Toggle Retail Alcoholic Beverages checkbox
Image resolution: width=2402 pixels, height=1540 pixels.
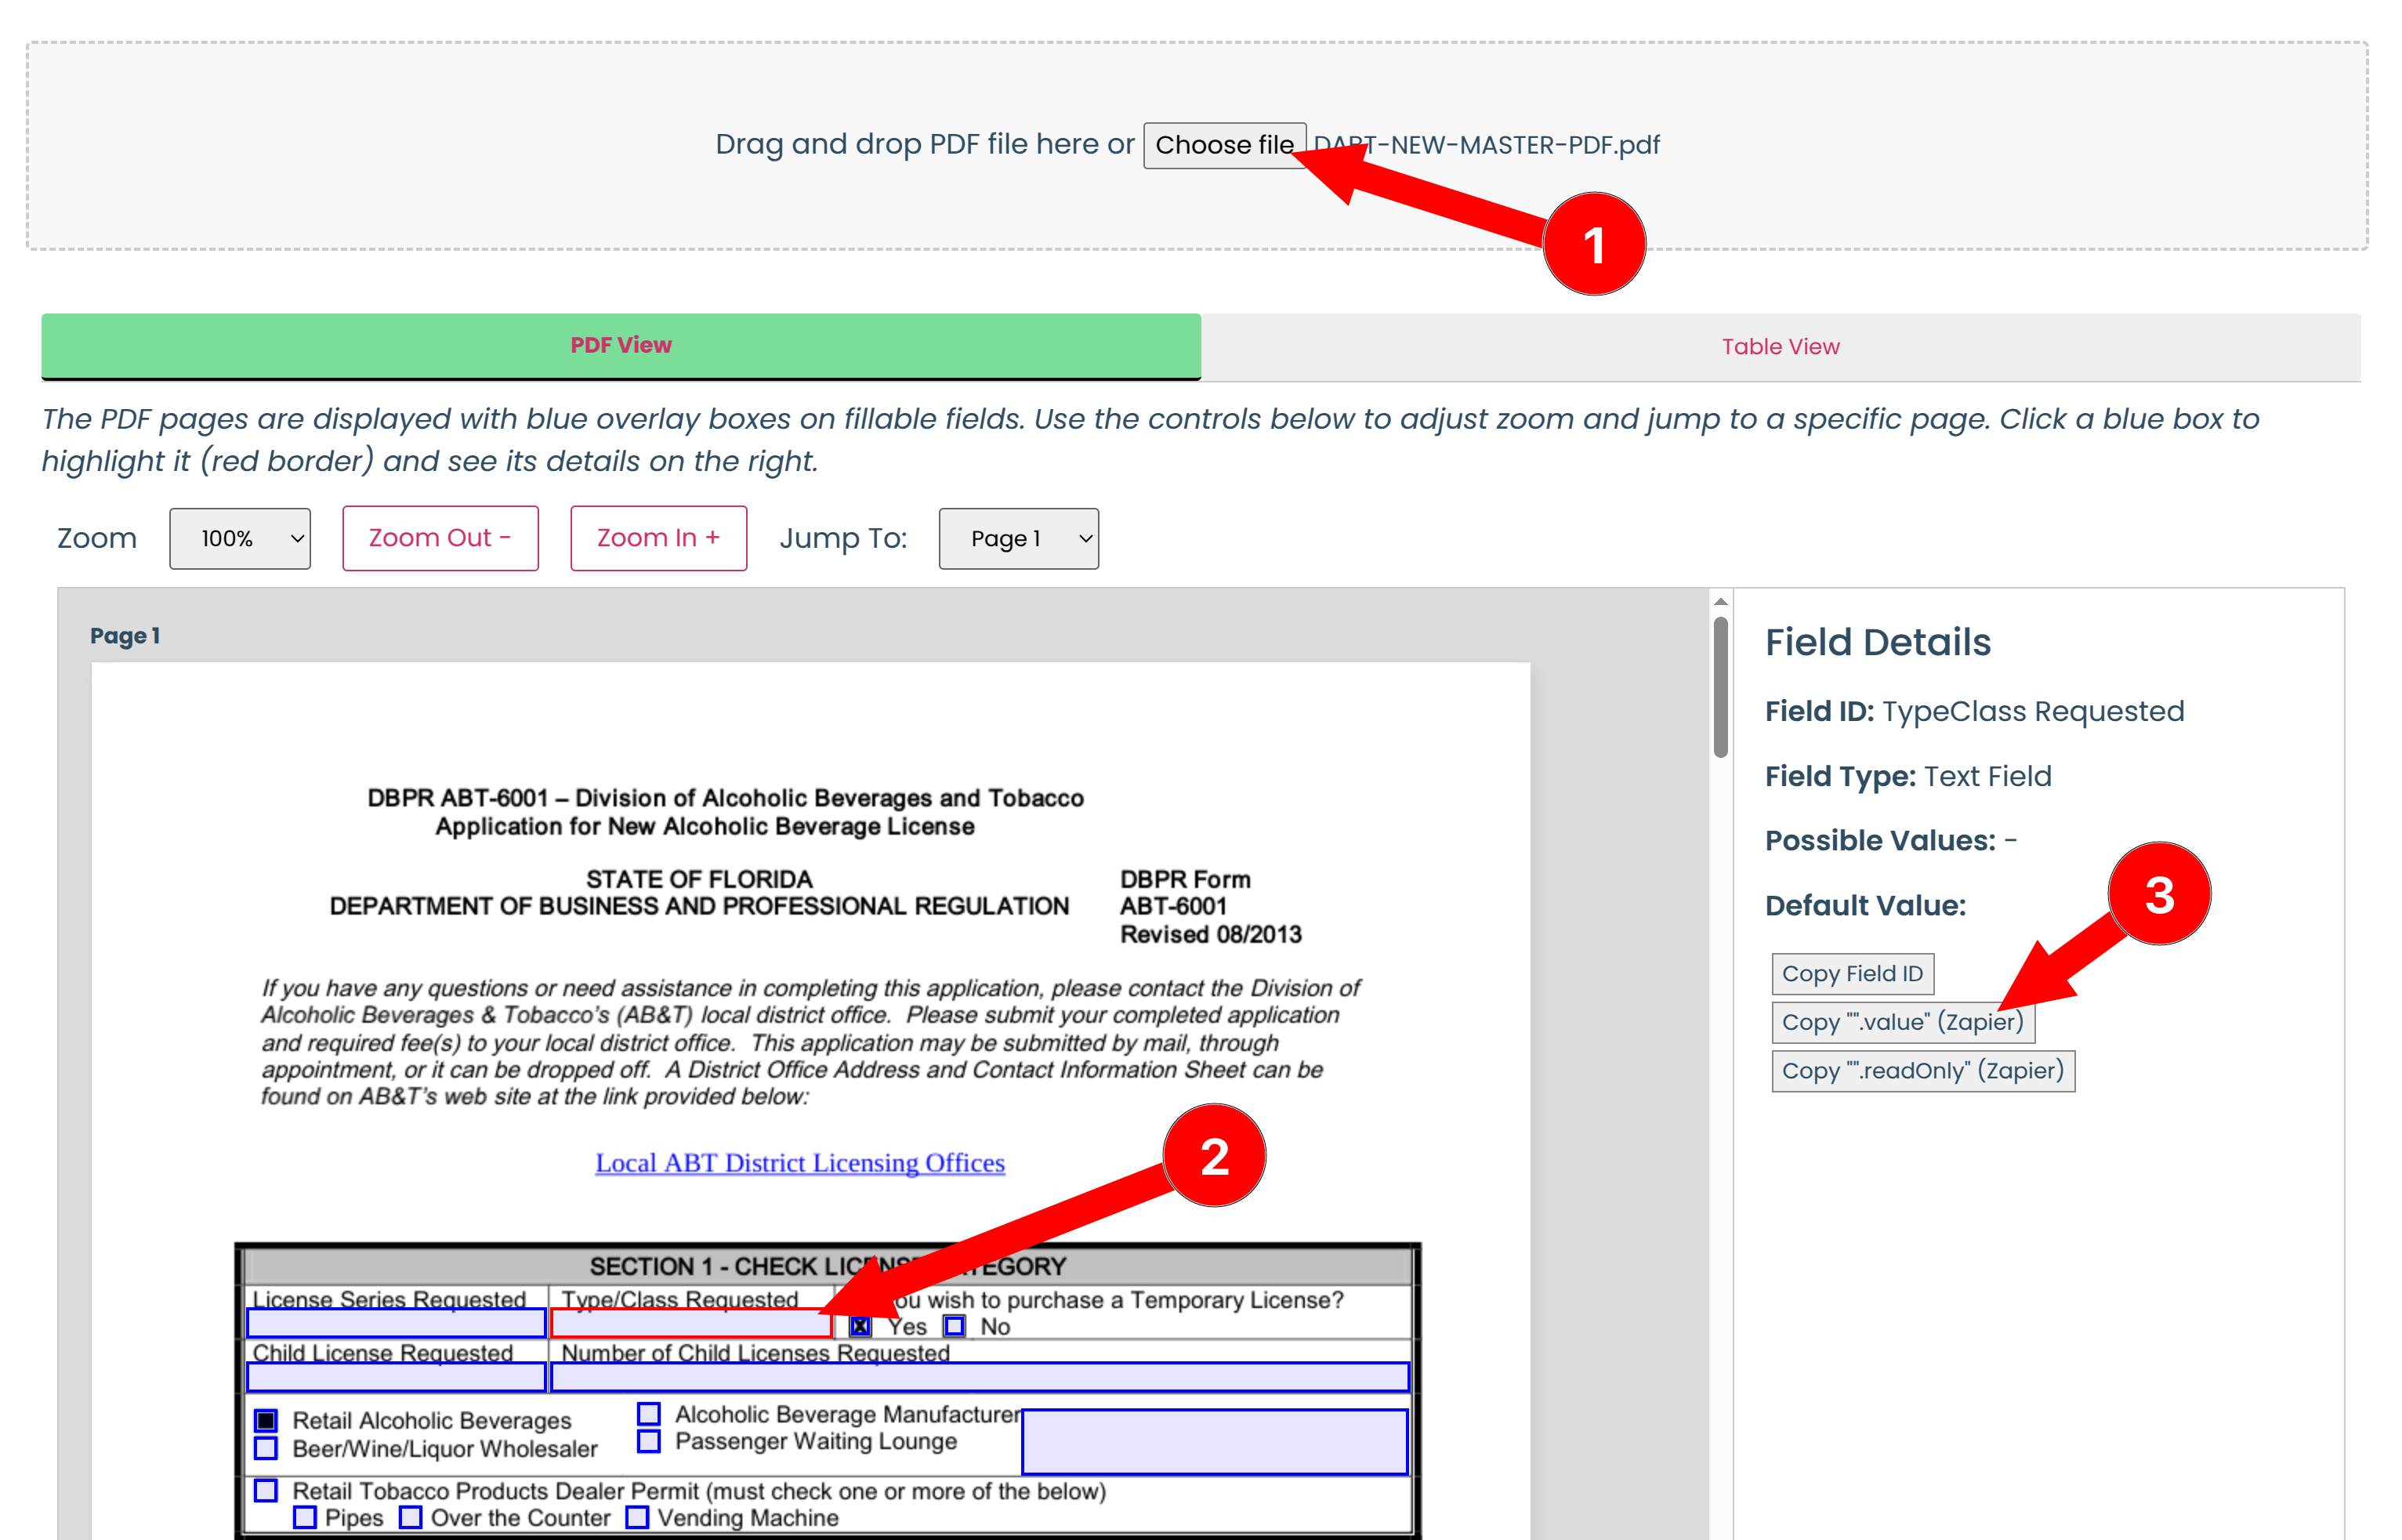coord(266,1420)
